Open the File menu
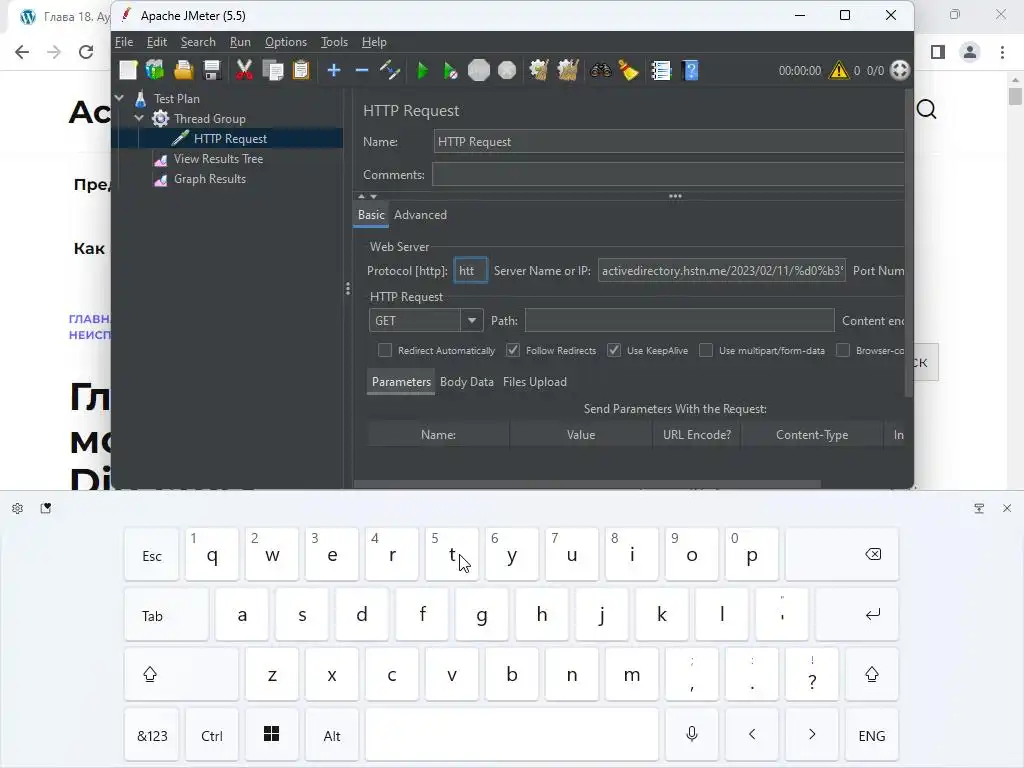 pos(124,42)
